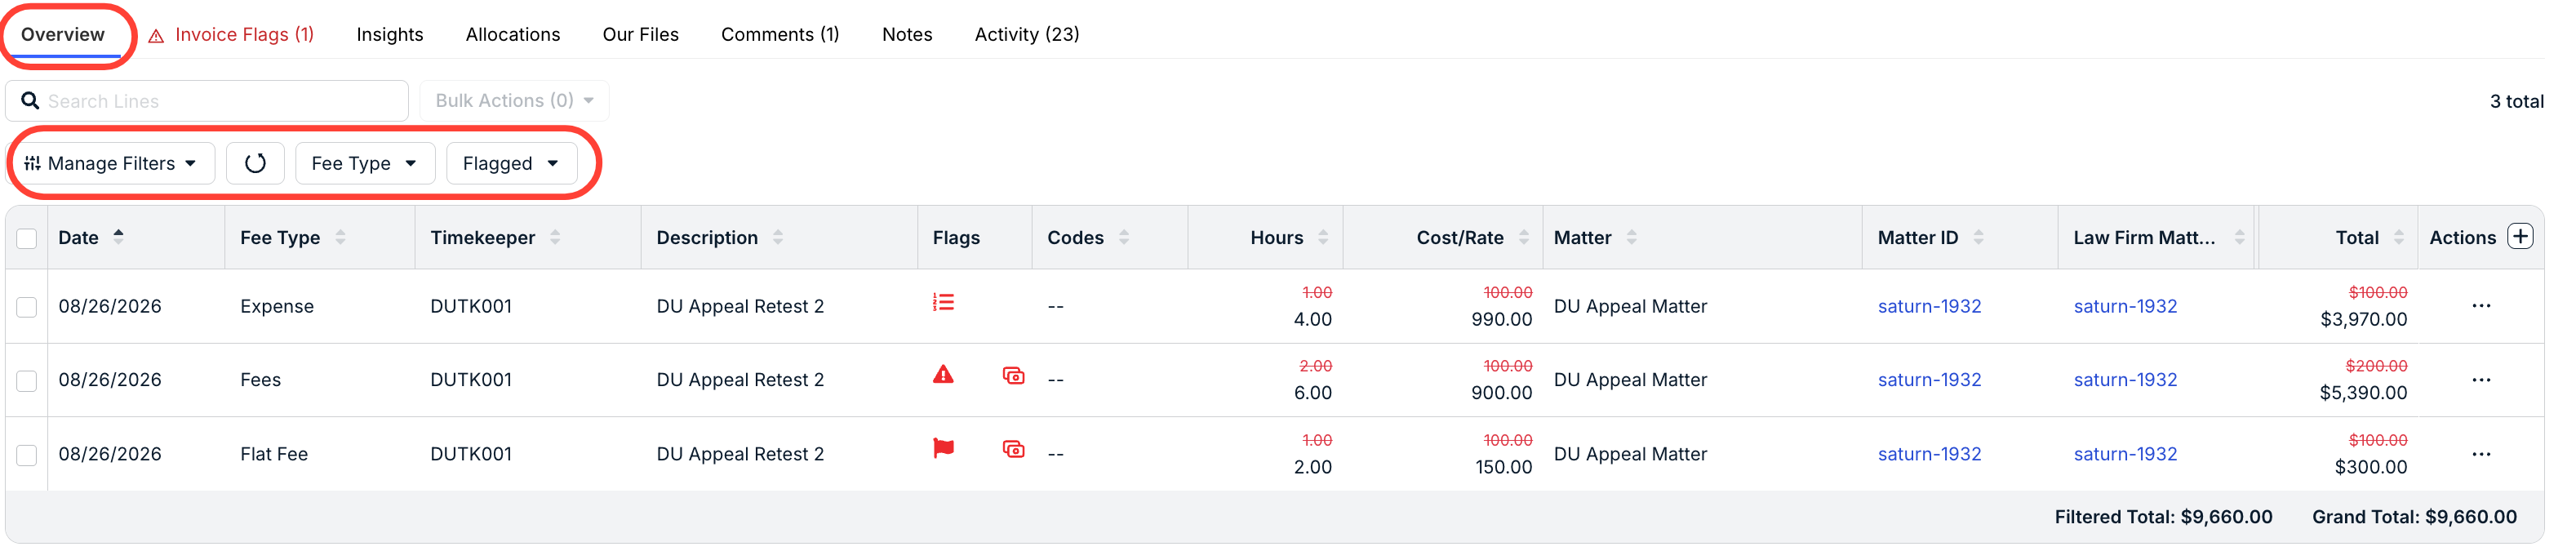Open actions ellipsis menu for Expense row
Viewport: 2576px width, 560px height.
tap(2481, 307)
